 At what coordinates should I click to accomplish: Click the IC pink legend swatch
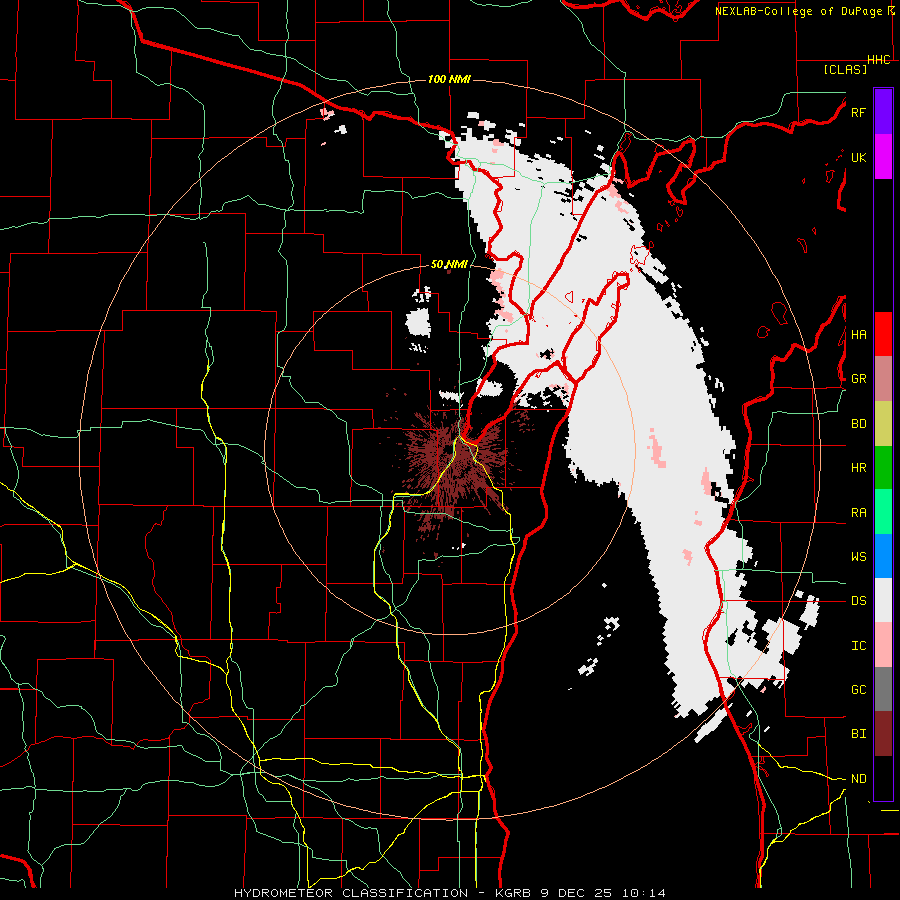pos(883,645)
